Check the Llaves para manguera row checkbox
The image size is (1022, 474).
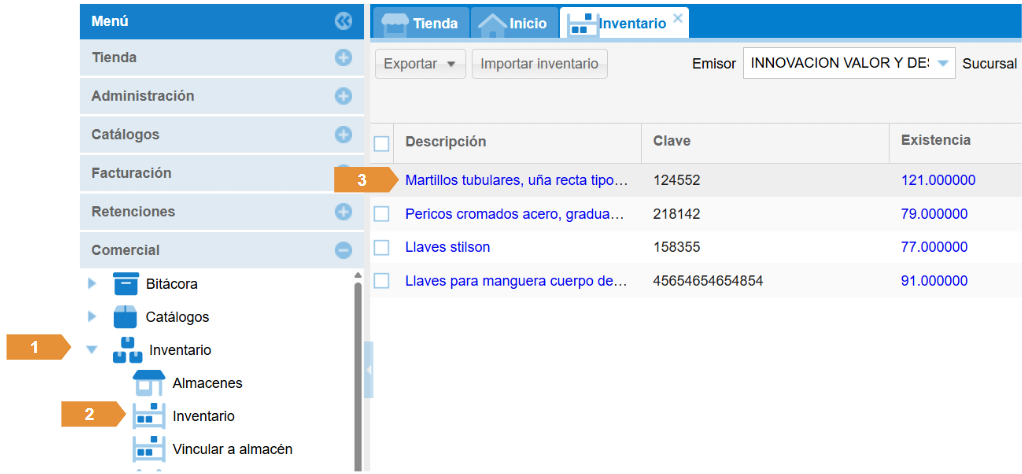tap(381, 281)
